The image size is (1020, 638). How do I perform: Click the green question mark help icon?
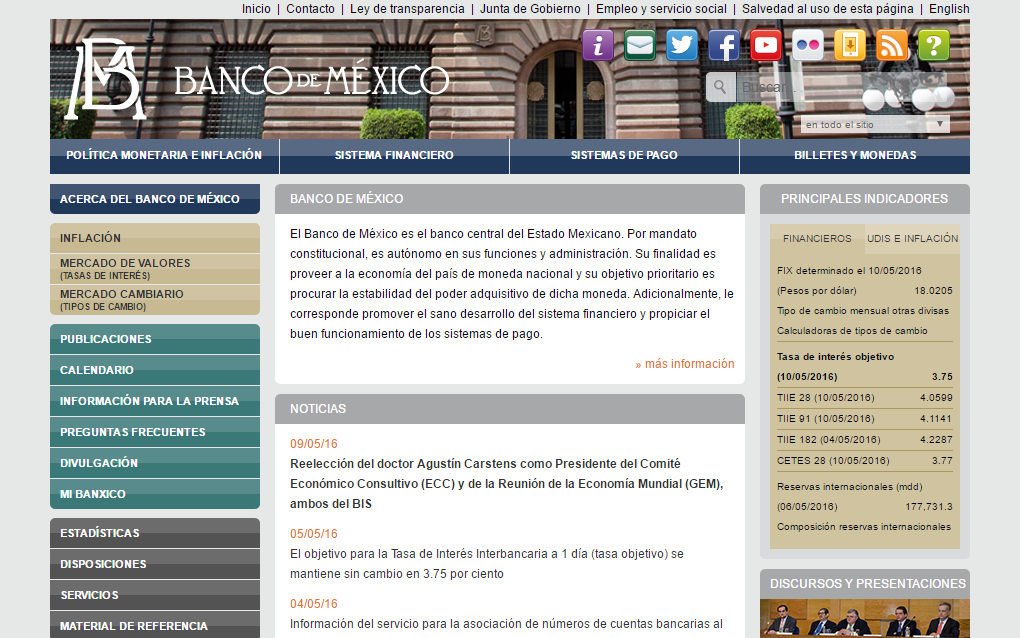pyautogui.click(x=933, y=46)
